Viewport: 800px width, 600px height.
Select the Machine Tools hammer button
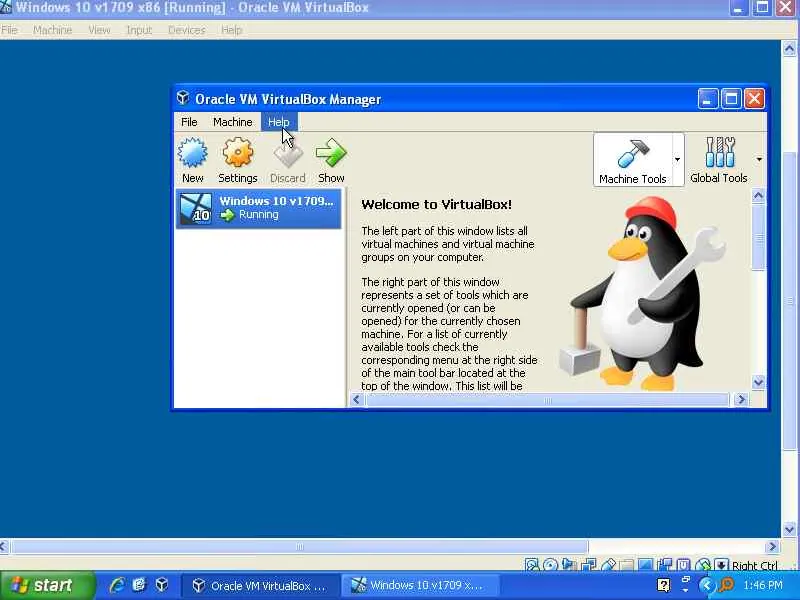tap(633, 160)
